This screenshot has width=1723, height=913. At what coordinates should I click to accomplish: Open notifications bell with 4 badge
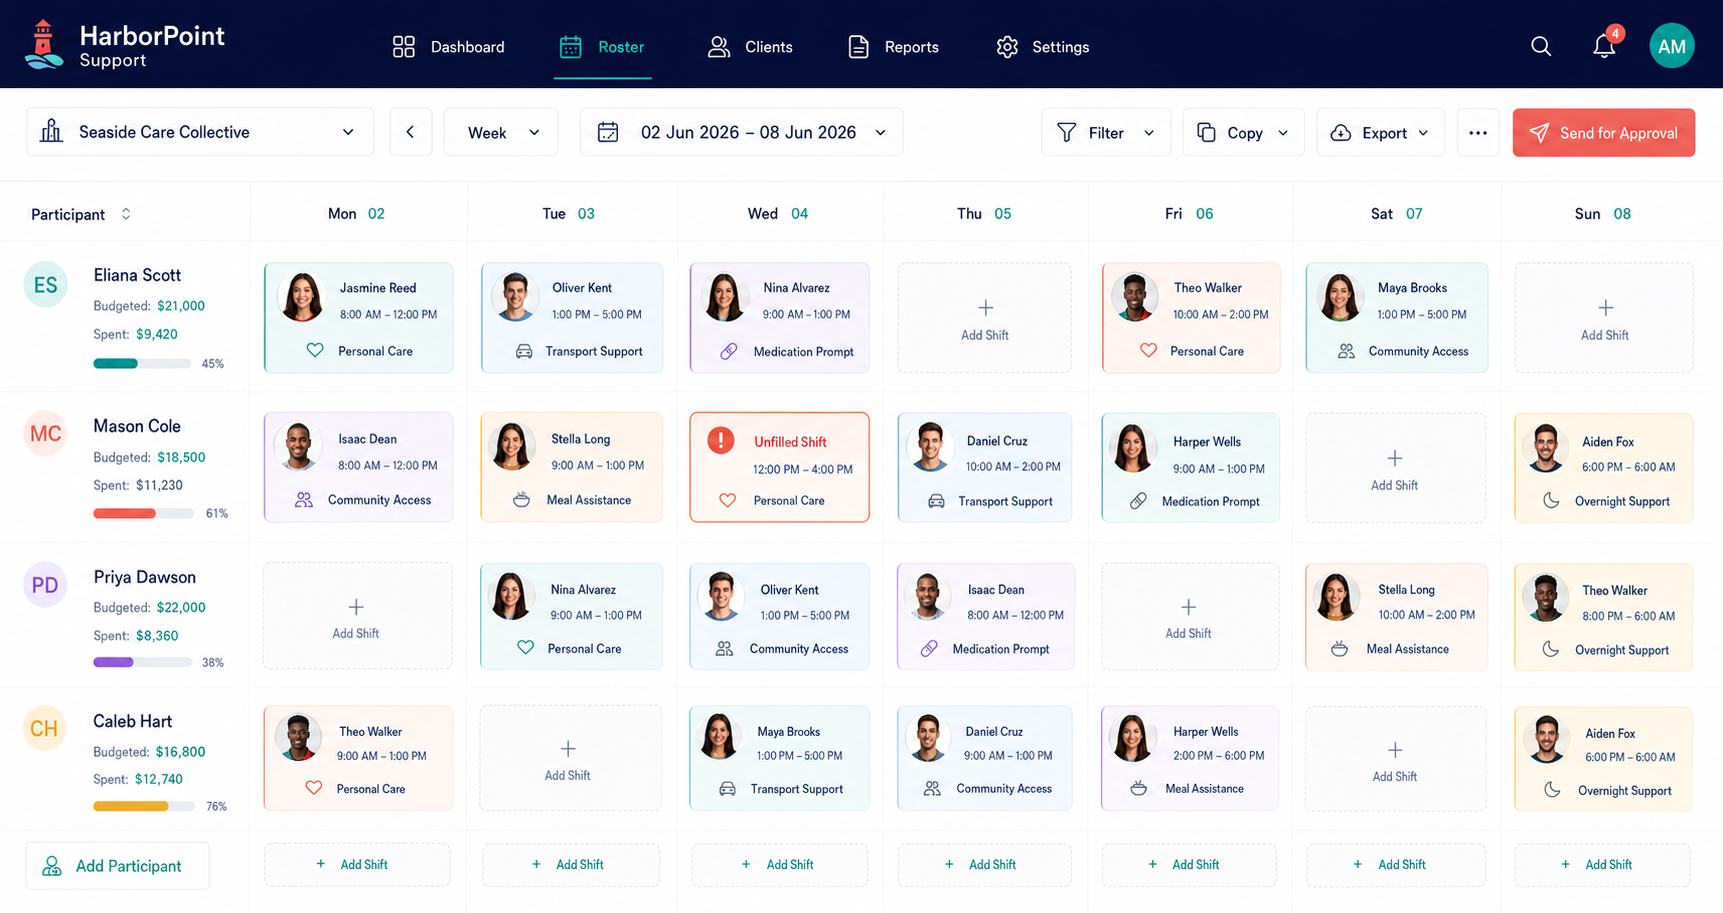click(1605, 45)
